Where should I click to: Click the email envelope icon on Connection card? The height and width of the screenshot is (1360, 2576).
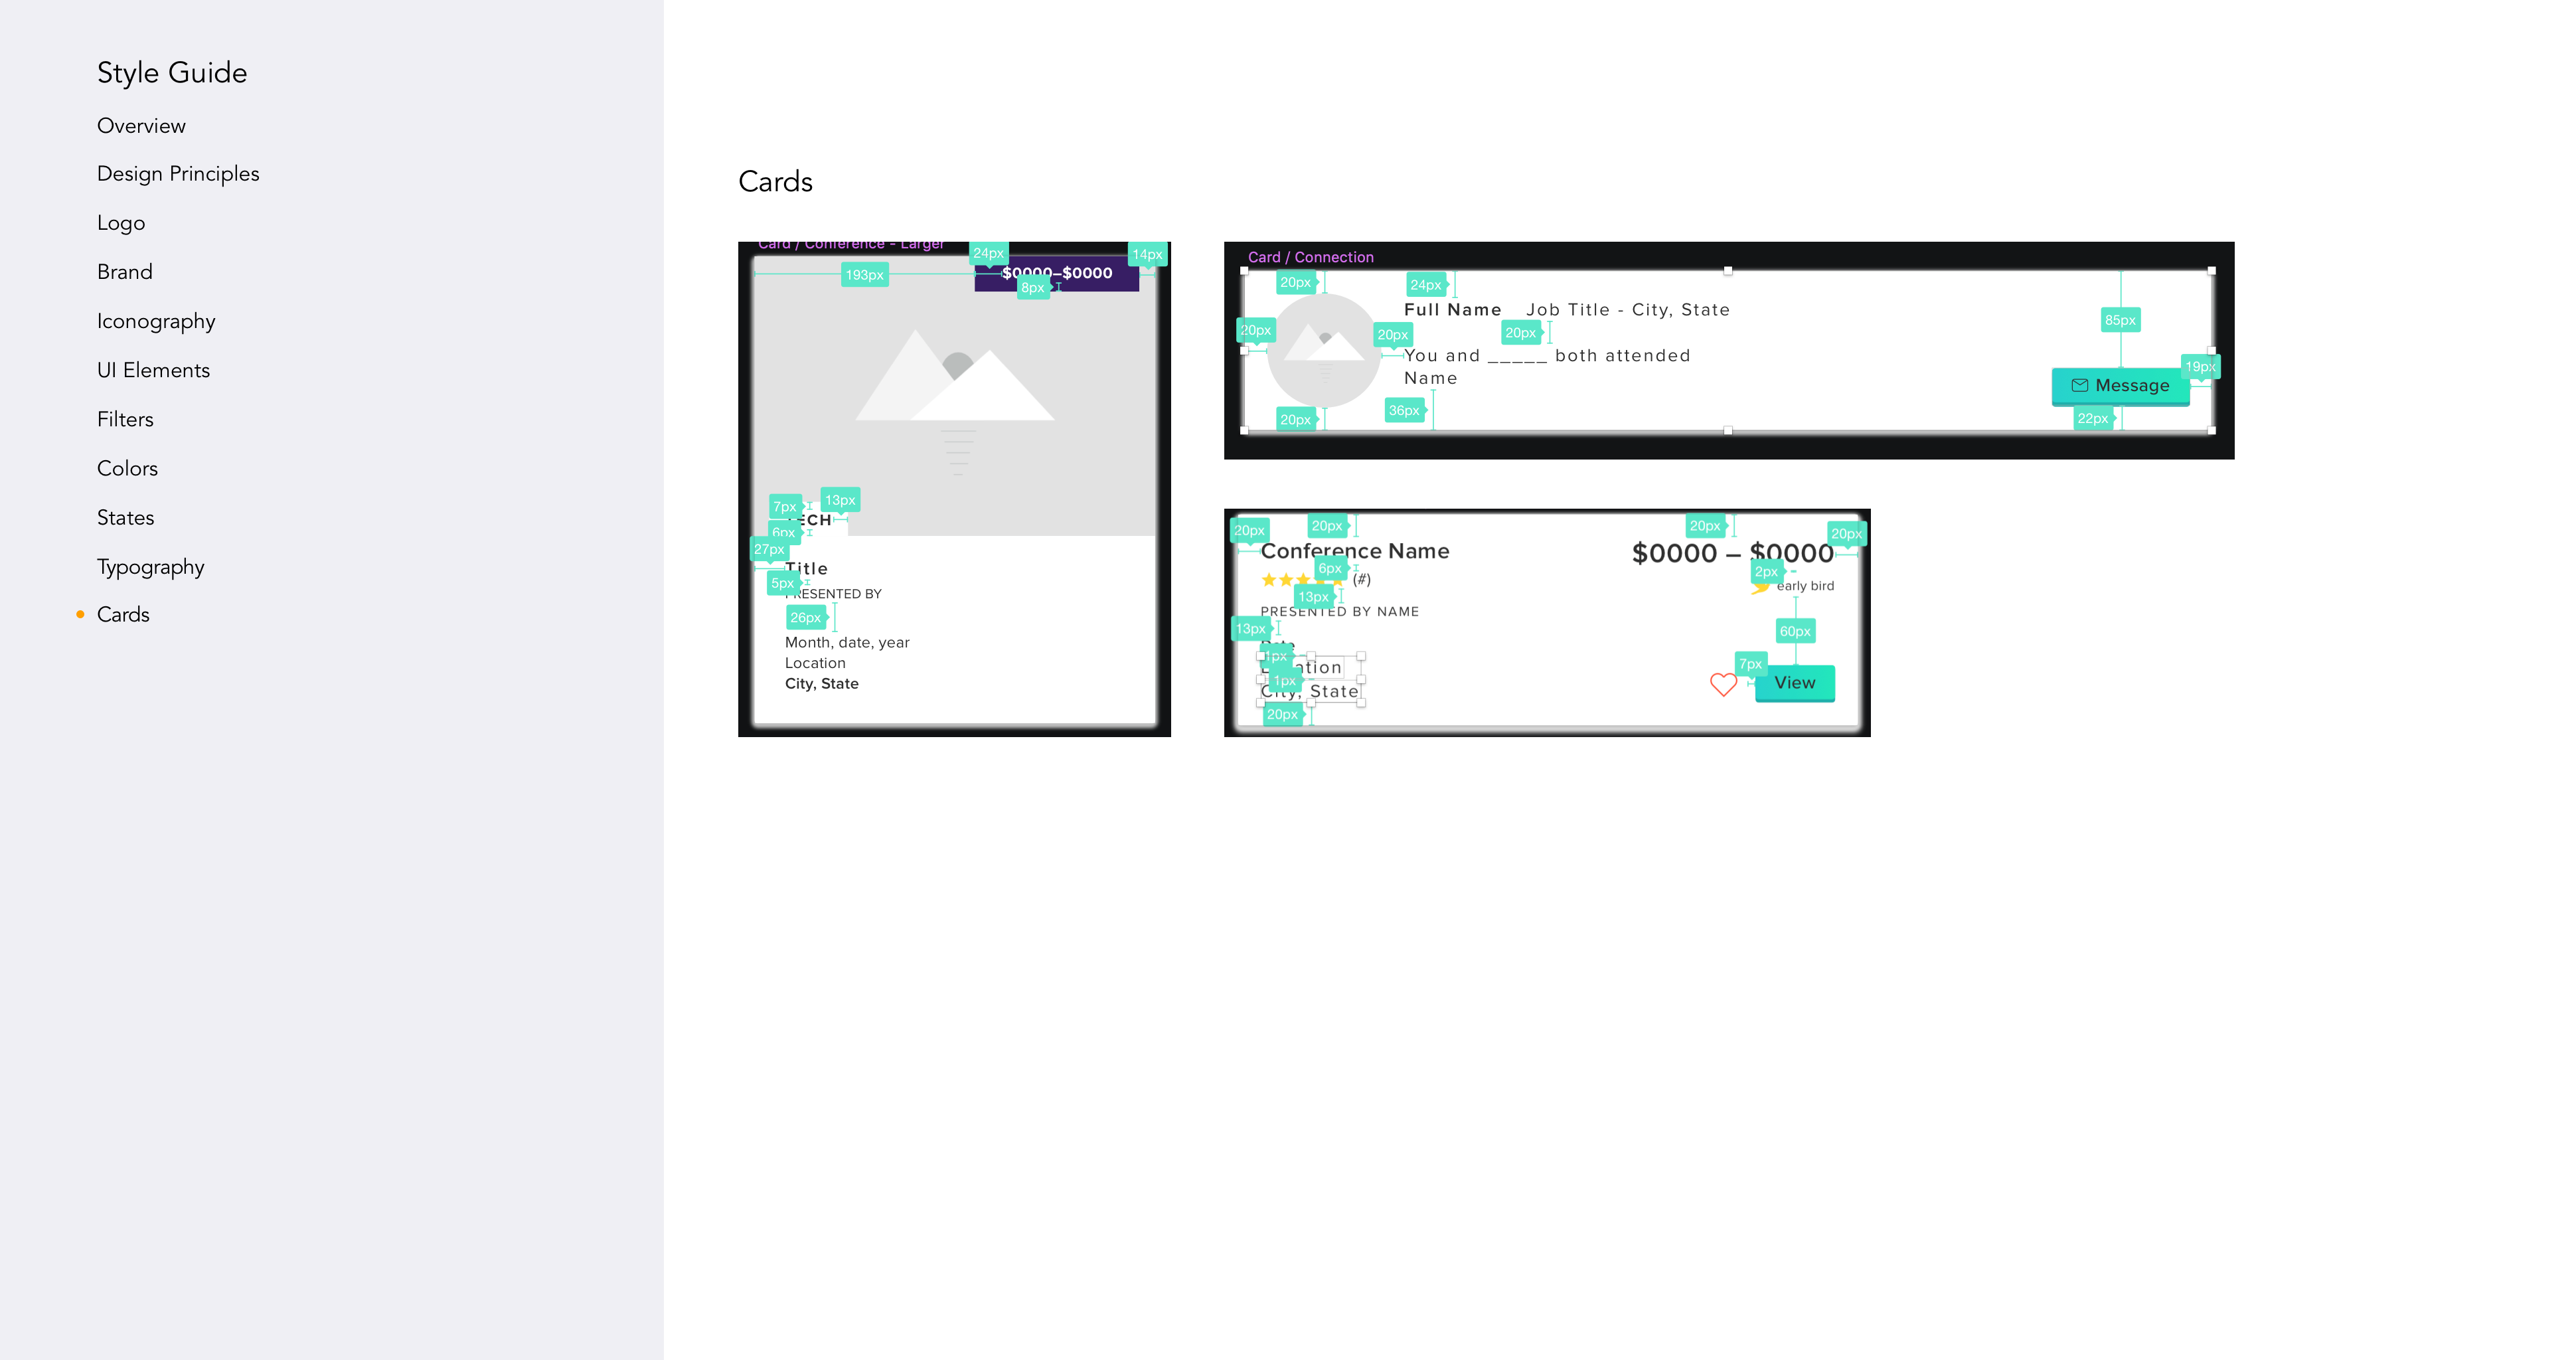(x=2079, y=385)
